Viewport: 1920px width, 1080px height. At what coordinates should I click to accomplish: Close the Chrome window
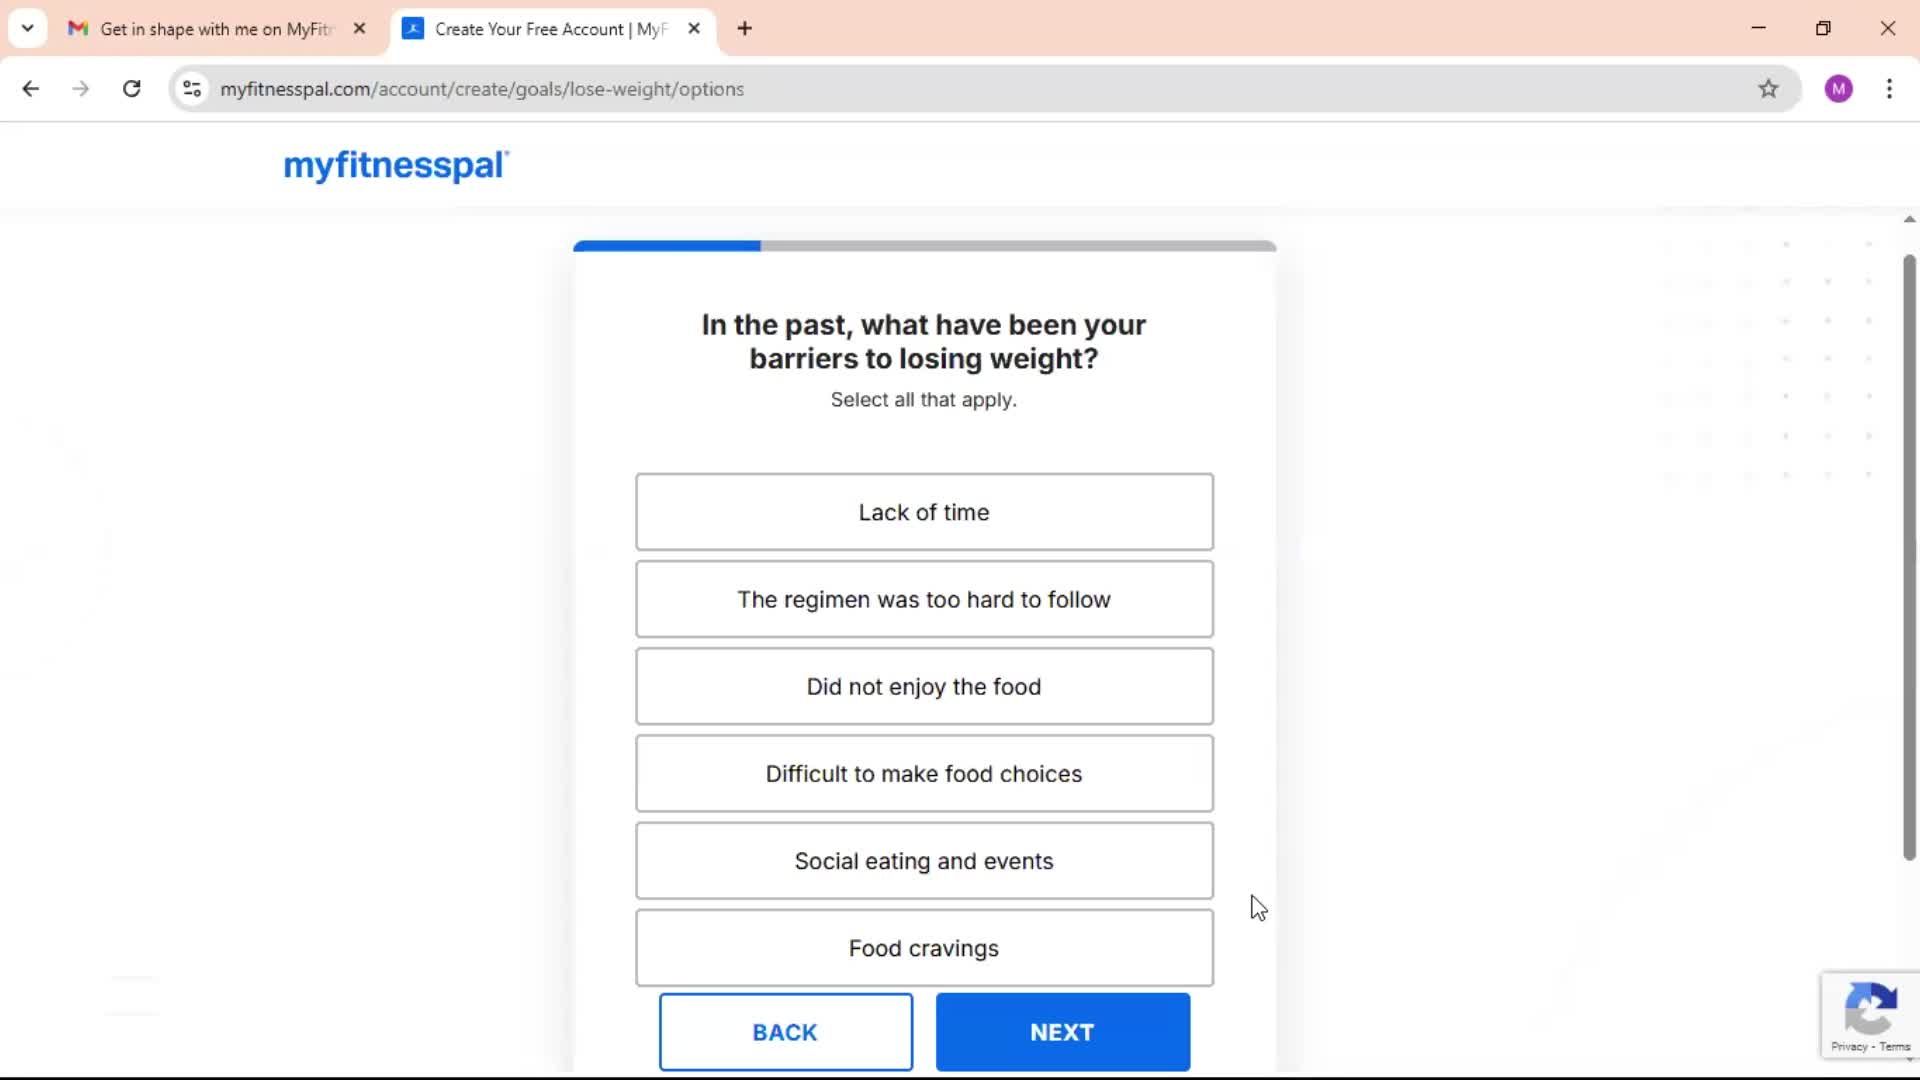click(x=1887, y=28)
